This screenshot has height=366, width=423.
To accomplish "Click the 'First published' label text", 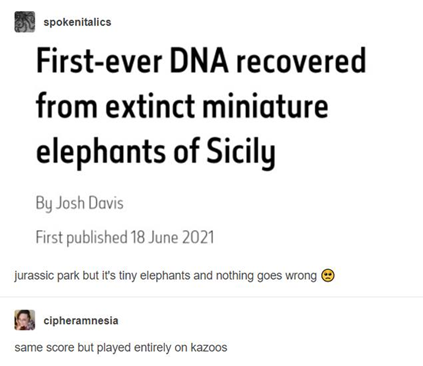I will [82, 238].
